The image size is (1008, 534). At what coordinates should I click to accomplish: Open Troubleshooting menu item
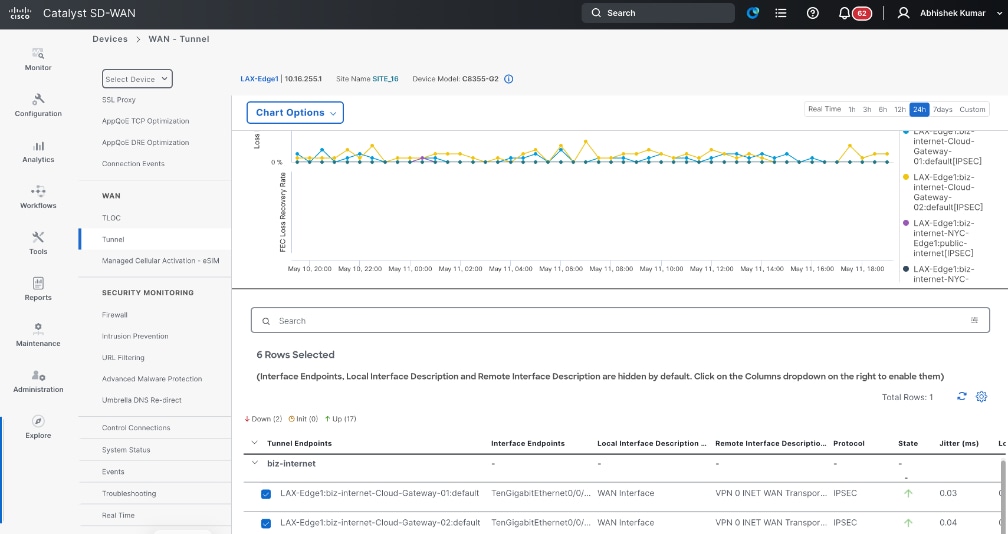point(129,494)
